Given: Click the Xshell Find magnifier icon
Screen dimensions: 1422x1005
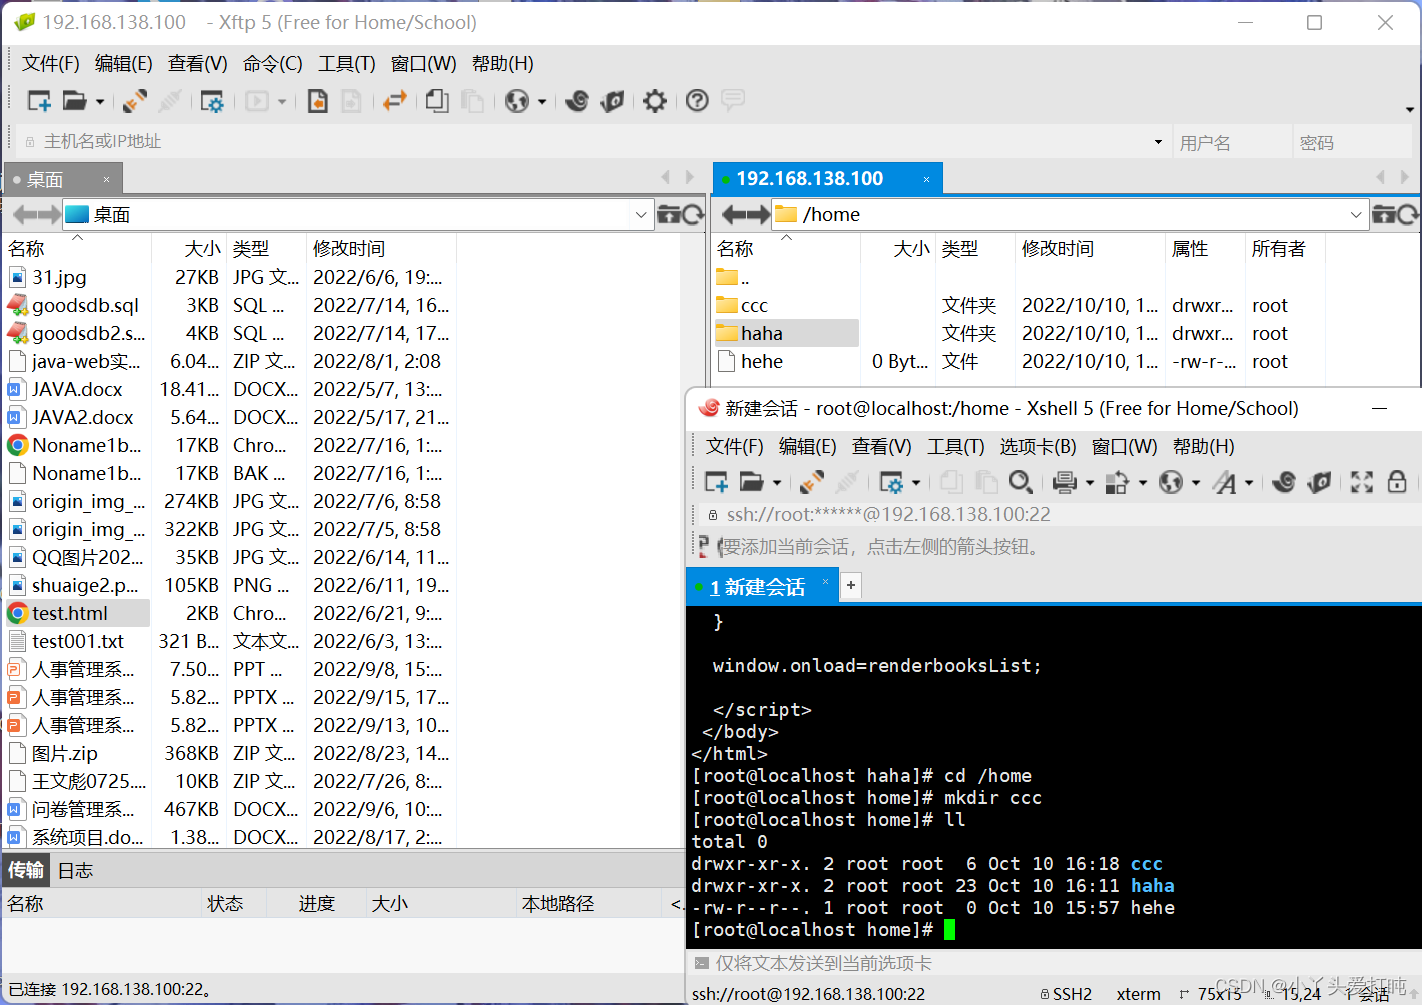Looking at the screenshot, I should tap(1020, 483).
